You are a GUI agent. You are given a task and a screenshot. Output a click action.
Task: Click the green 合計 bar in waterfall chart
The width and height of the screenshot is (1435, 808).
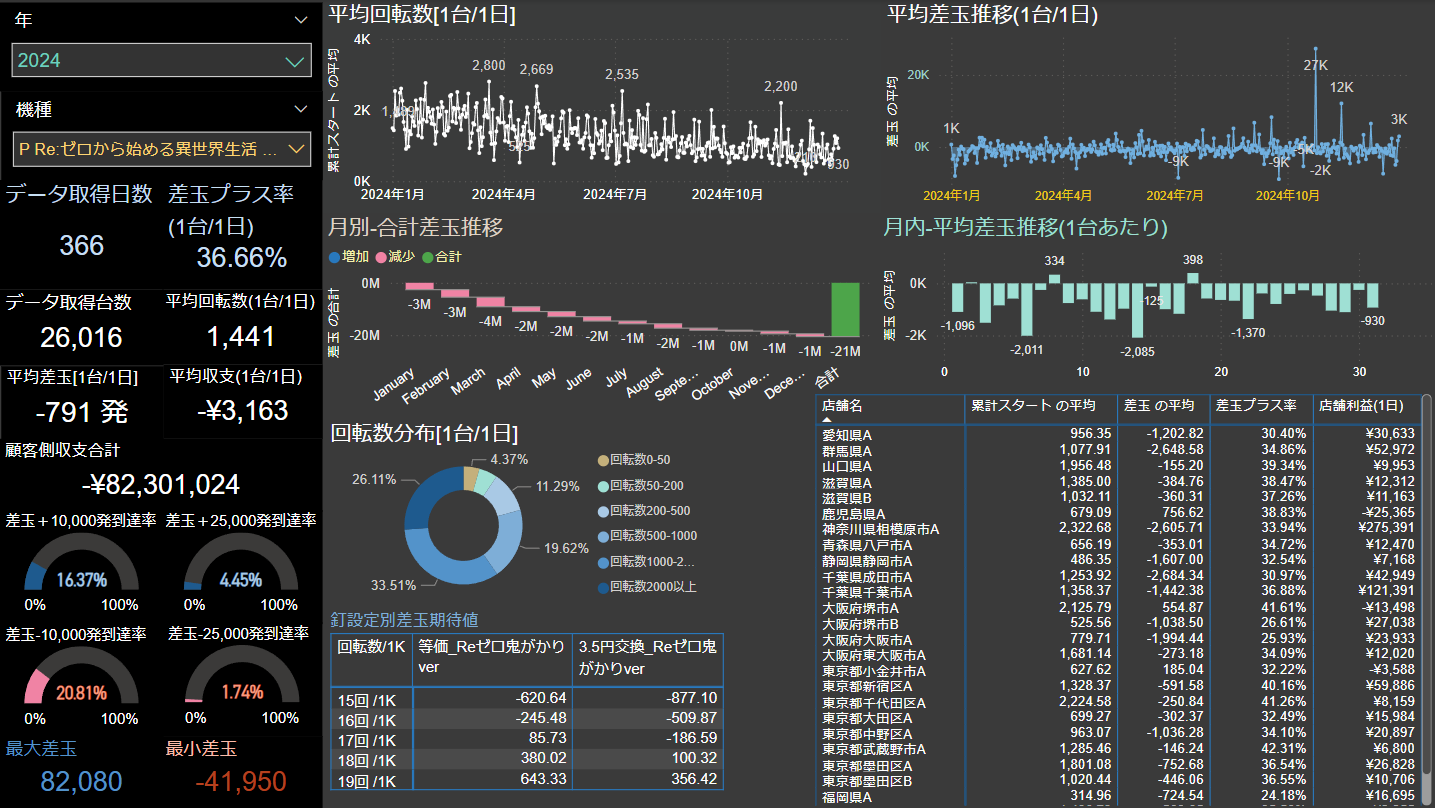coord(845,308)
